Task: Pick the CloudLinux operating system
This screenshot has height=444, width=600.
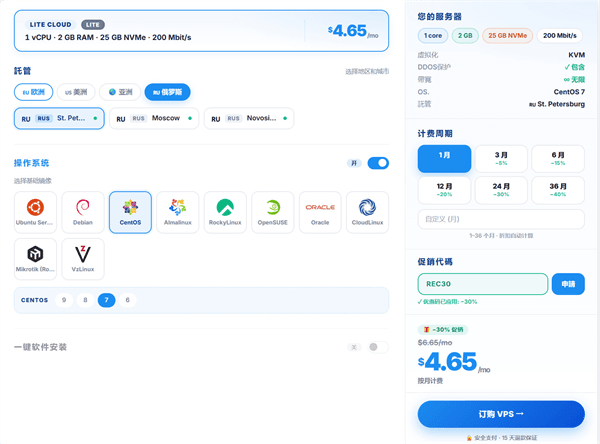Action: coord(367,212)
